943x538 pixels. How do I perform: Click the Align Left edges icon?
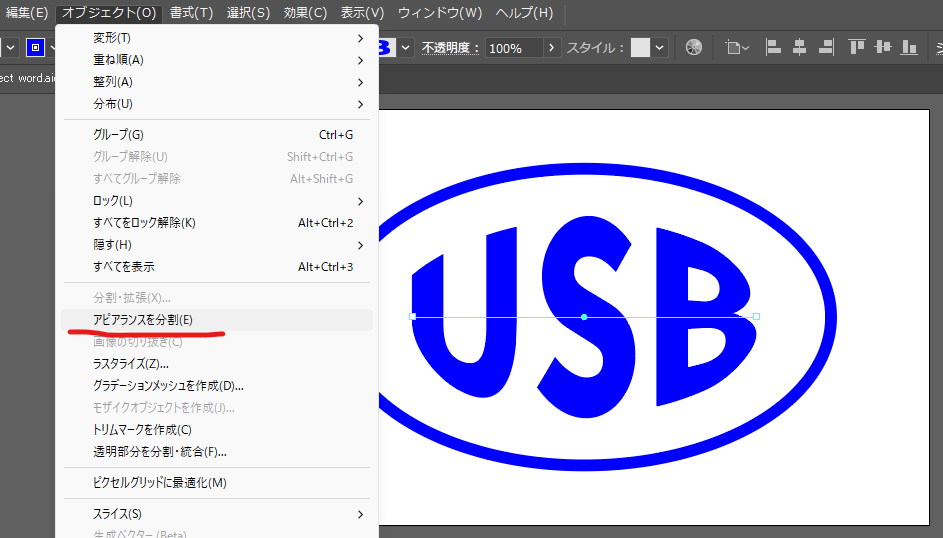773,47
